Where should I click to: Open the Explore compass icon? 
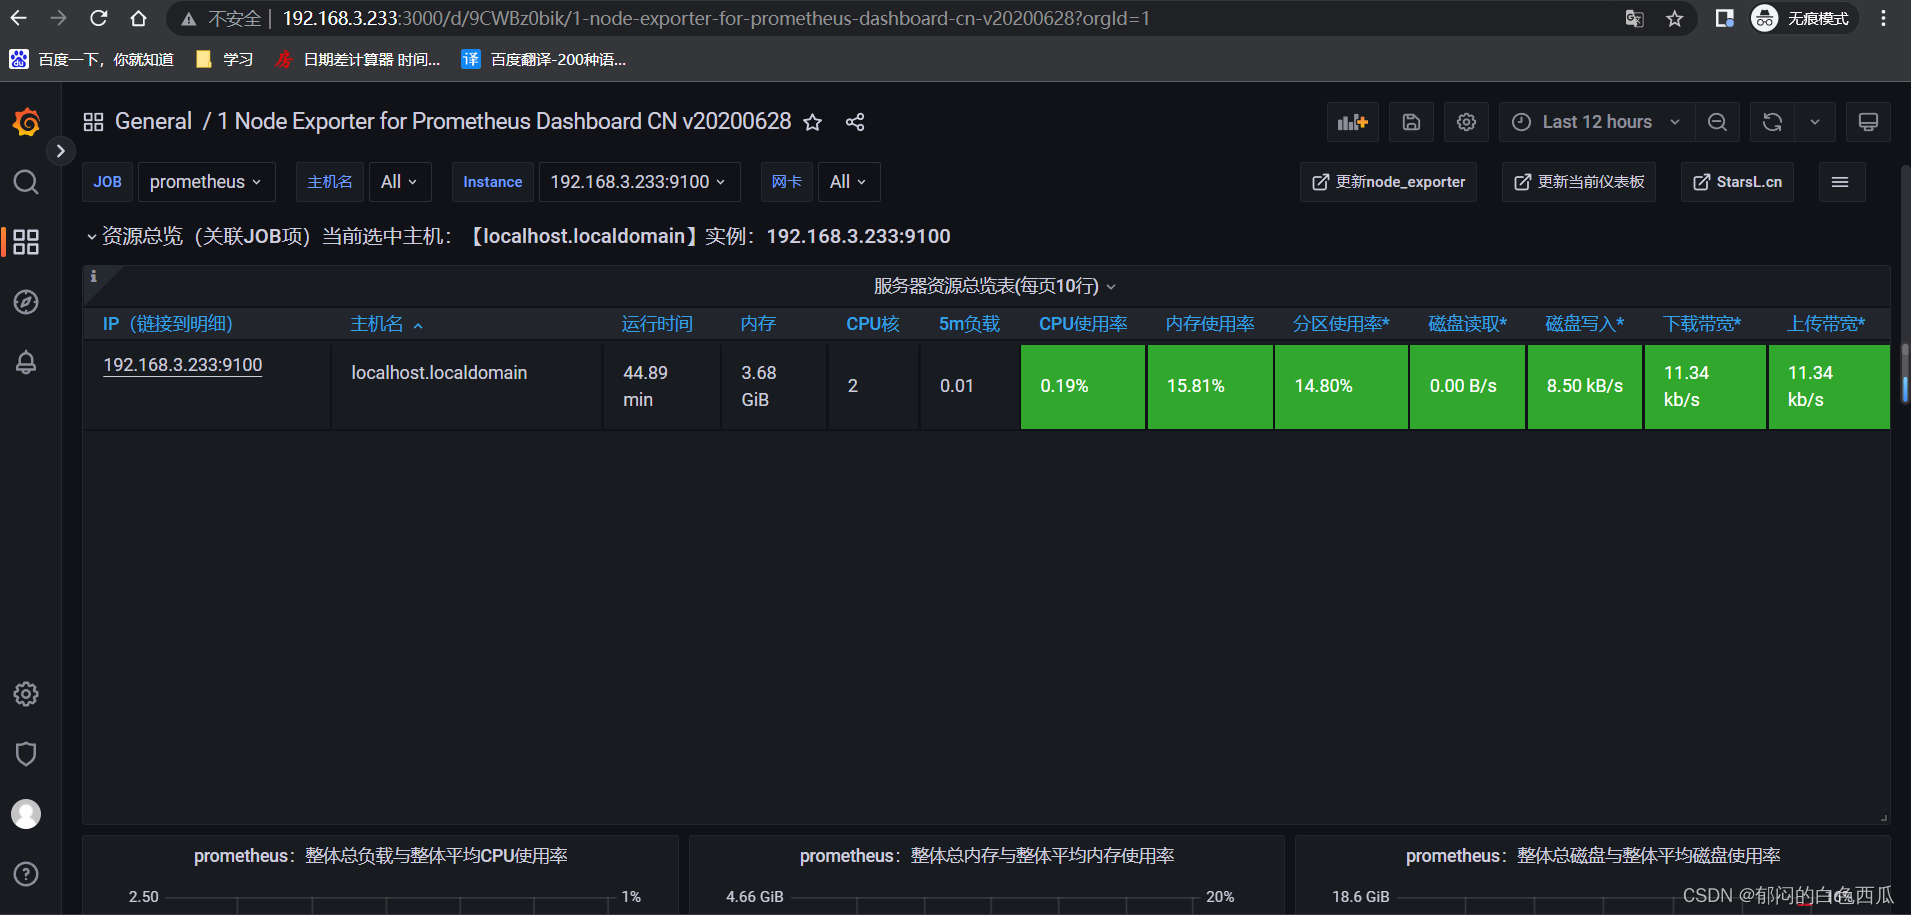[x=26, y=302]
